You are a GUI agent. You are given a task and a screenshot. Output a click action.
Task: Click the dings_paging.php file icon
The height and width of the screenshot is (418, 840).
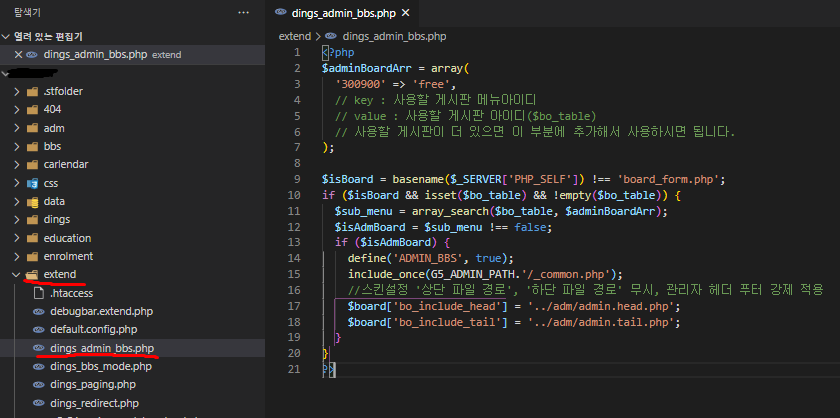pyautogui.click(x=39, y=384)
